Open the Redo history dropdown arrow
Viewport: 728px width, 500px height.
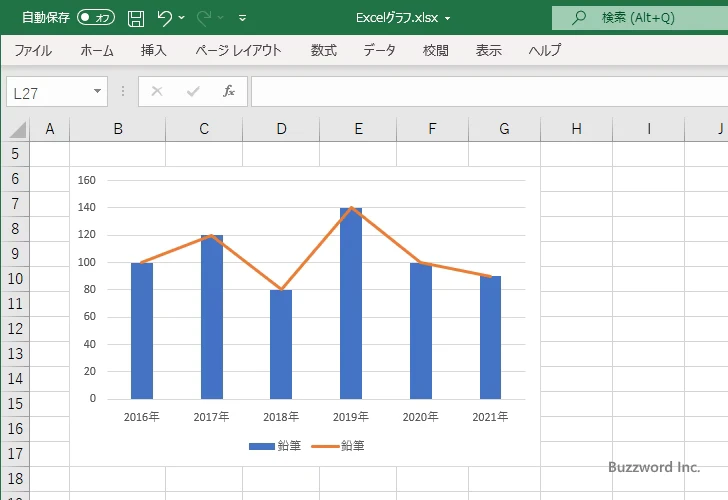(x=221, y=18)
